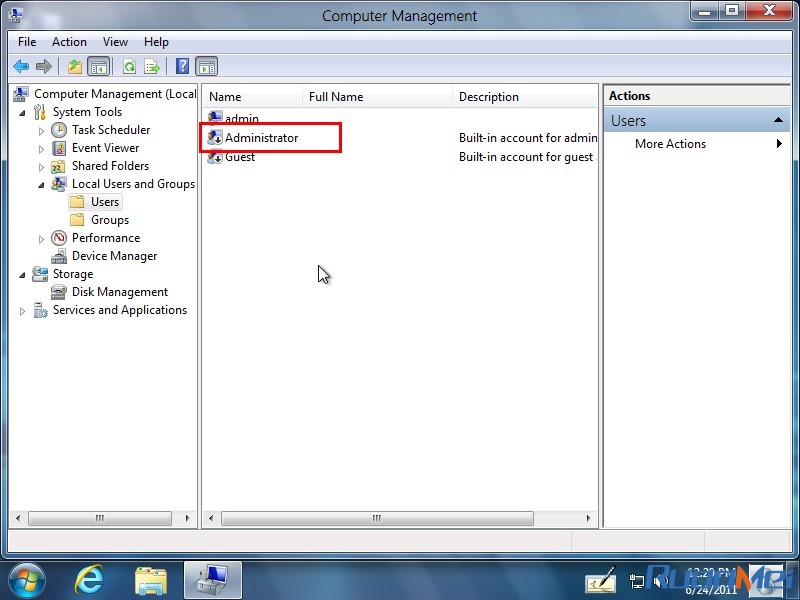Click right arrow of user list scrollbar
800x600 pixels.
point(588,518)
